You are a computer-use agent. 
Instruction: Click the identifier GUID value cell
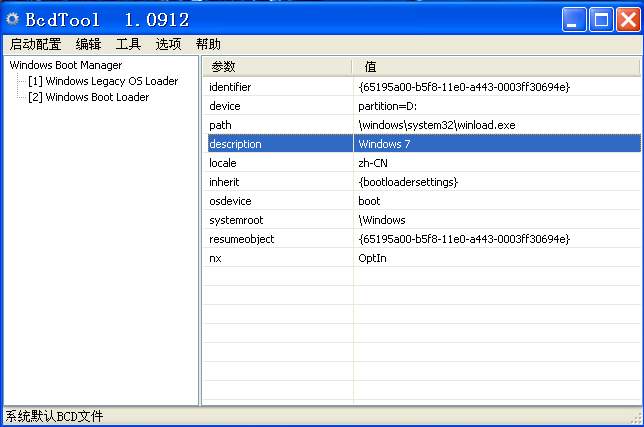click(464, 87)
